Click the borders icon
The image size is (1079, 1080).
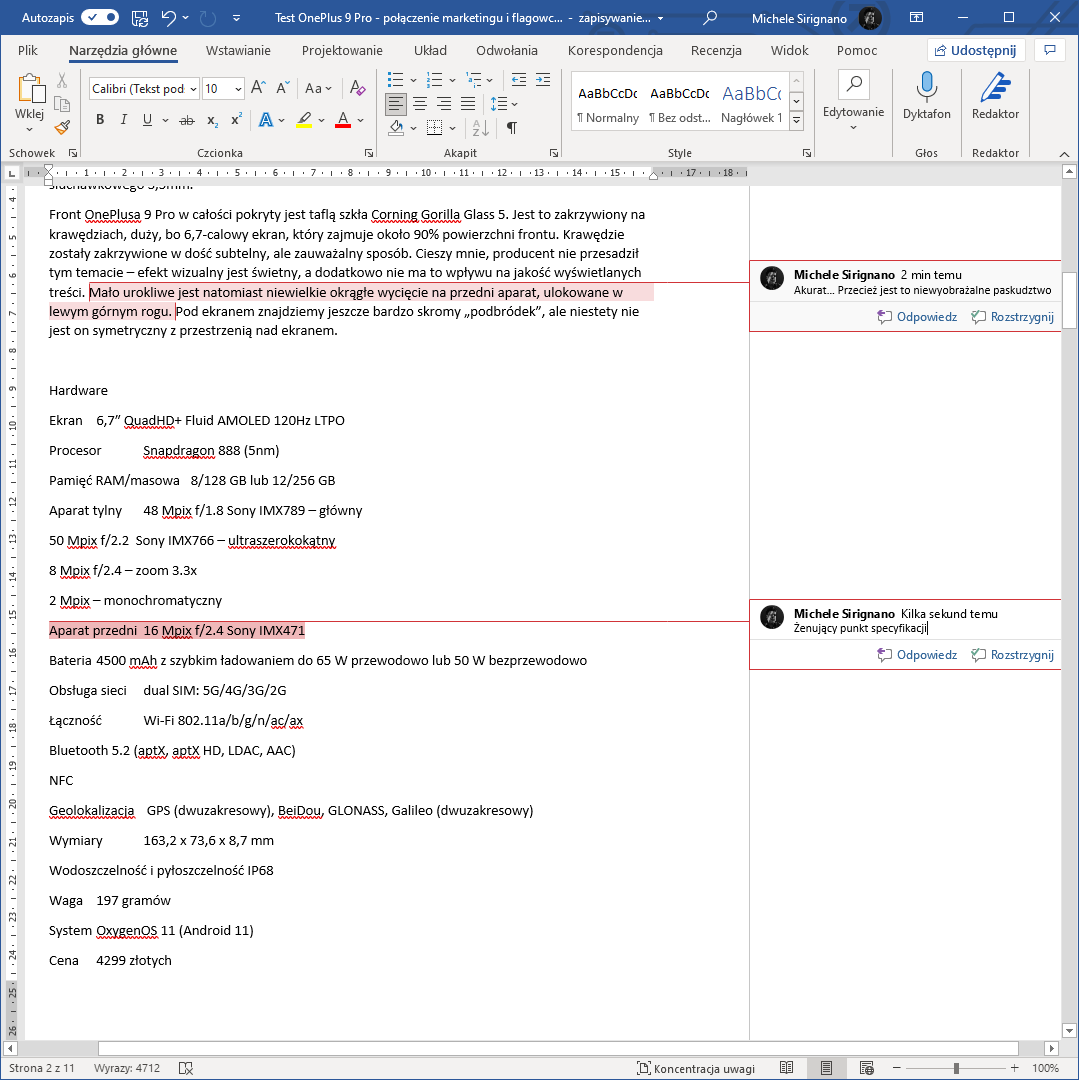click(x=434, y=127)
